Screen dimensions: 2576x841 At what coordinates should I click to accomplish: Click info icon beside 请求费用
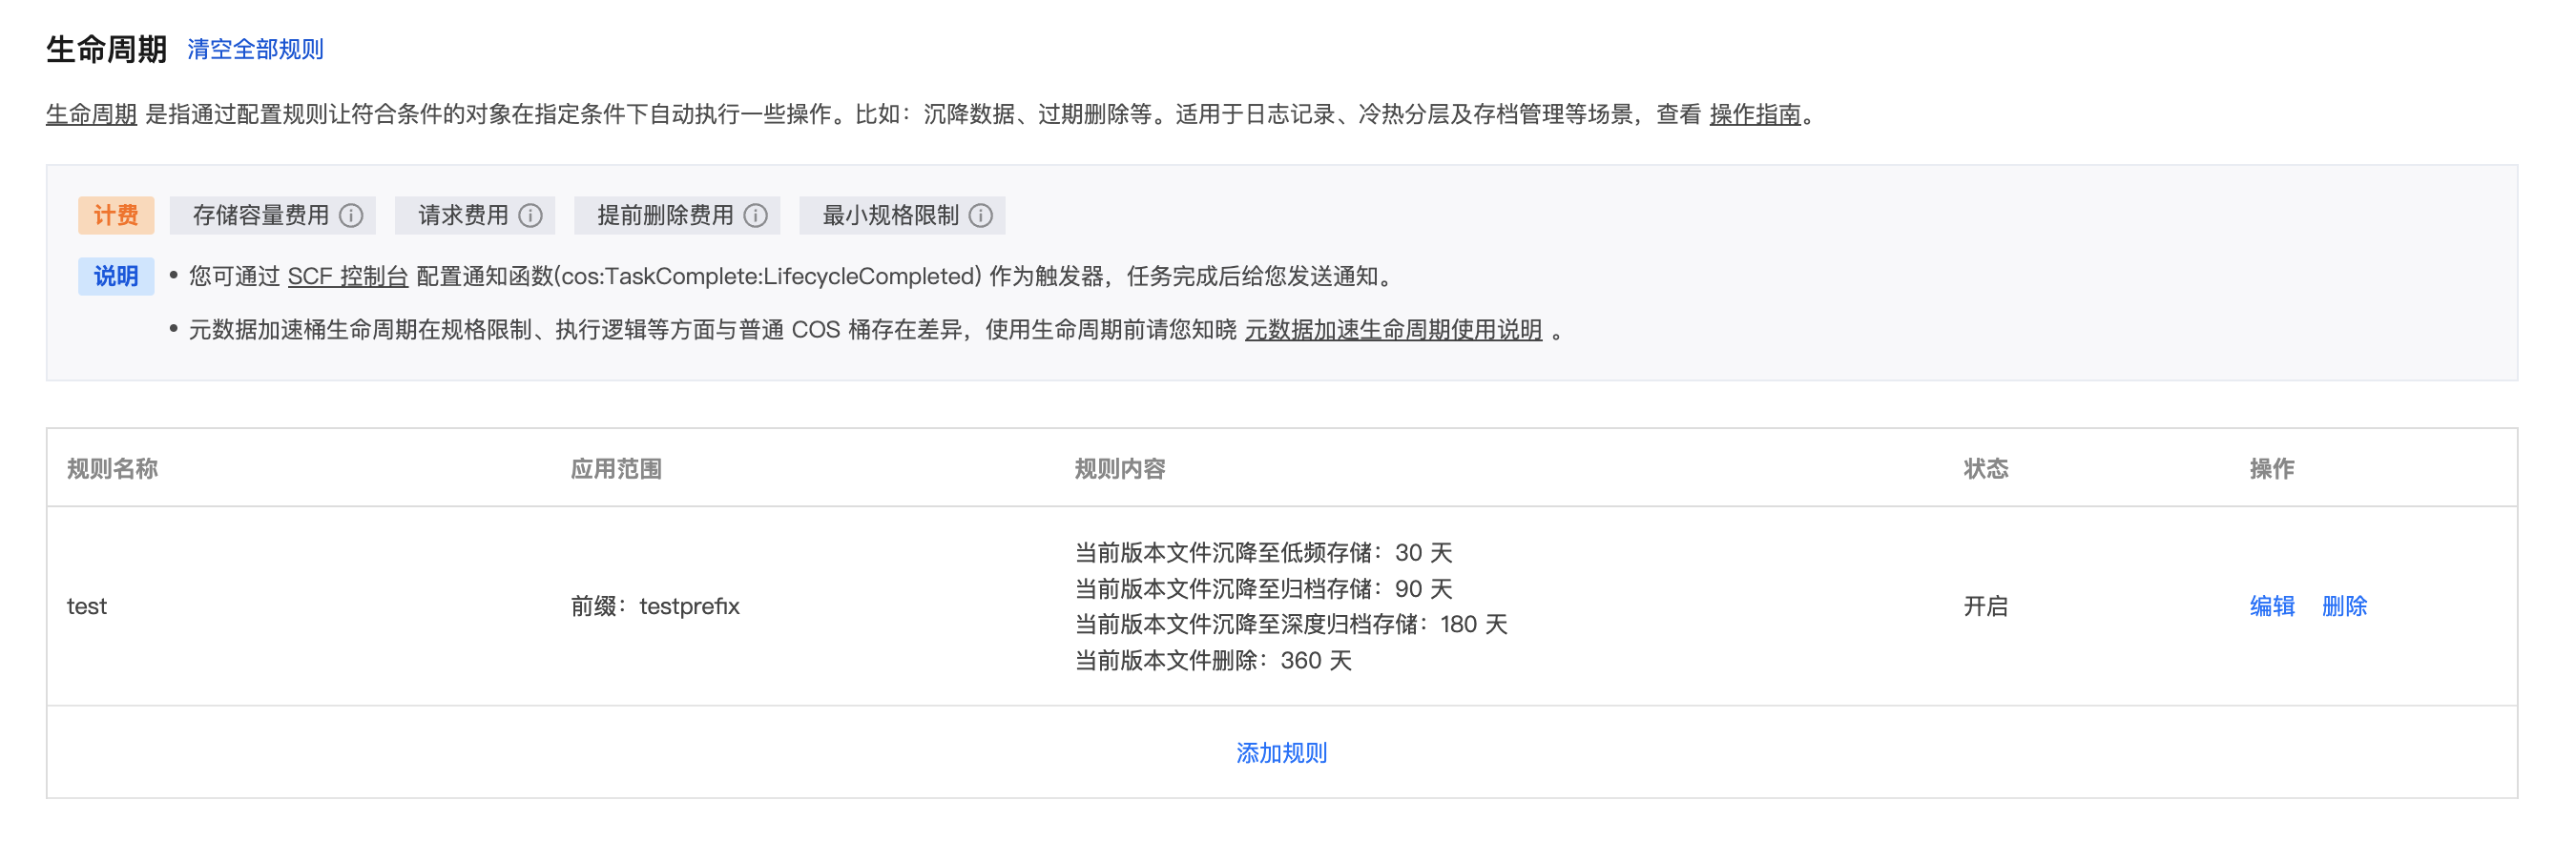pyautogui.click(x=531, y=215)
